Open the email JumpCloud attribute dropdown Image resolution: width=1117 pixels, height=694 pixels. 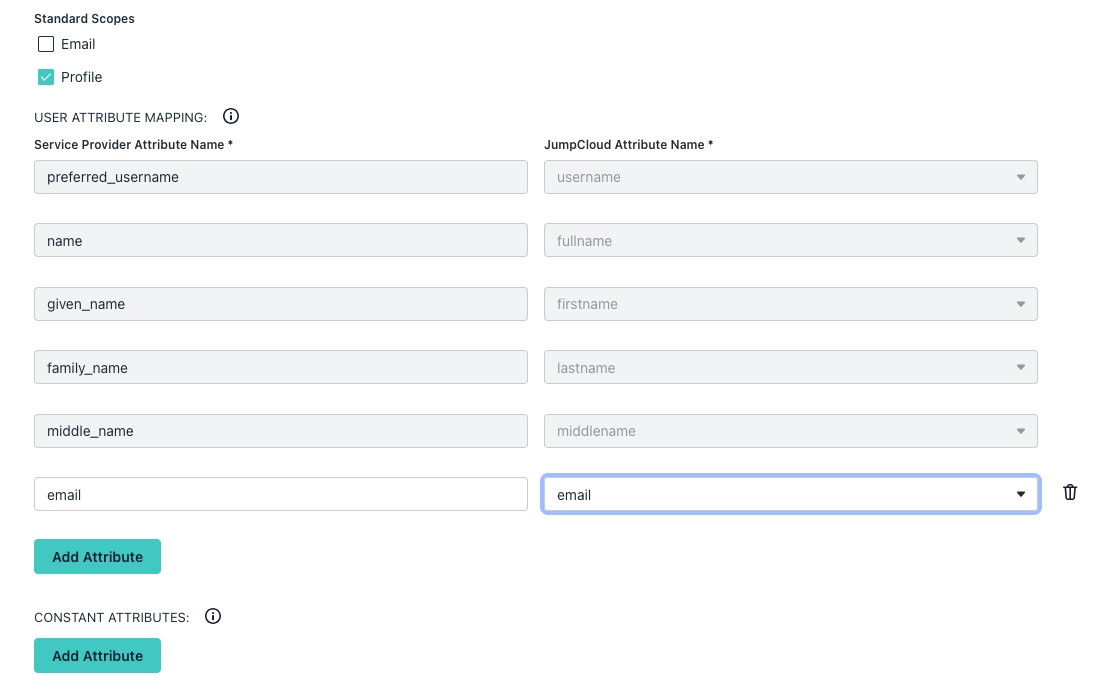point(790,494)
